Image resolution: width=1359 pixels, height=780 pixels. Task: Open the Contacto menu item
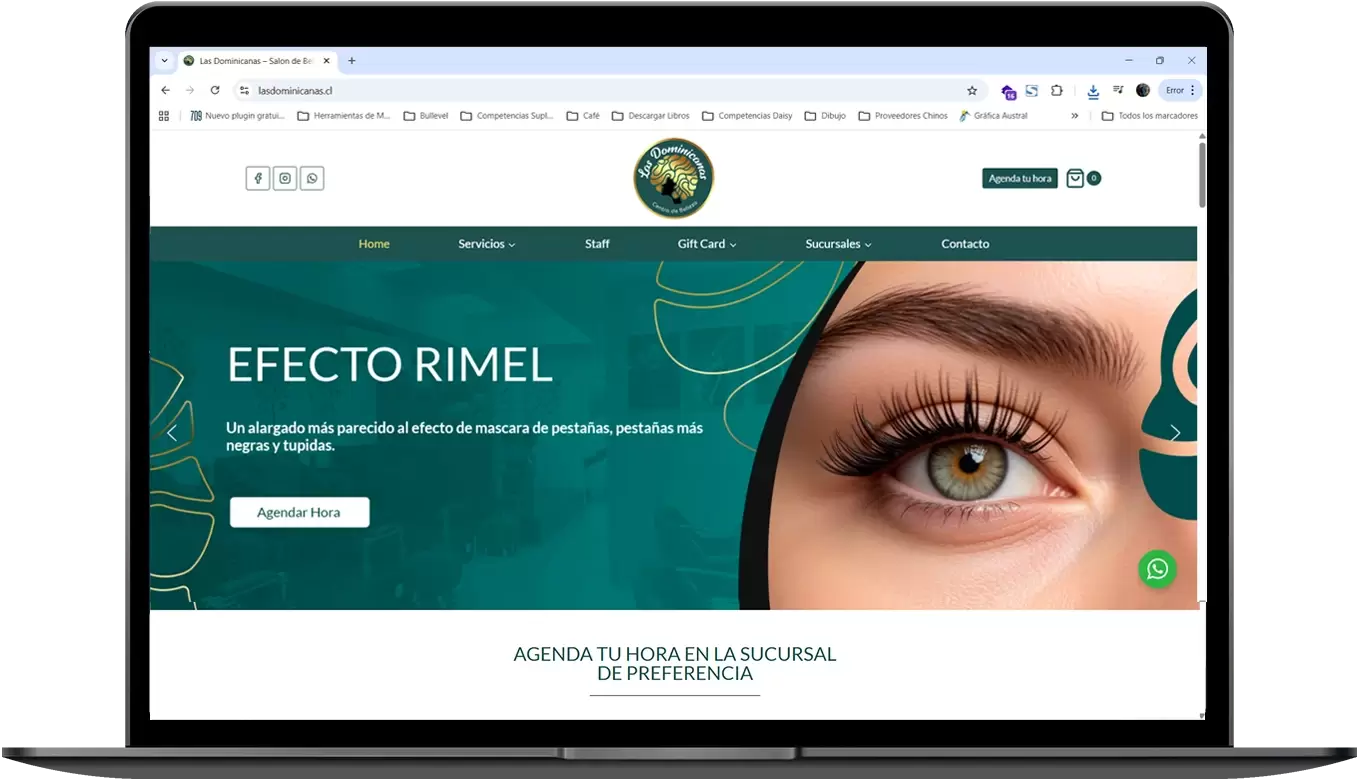965,244
